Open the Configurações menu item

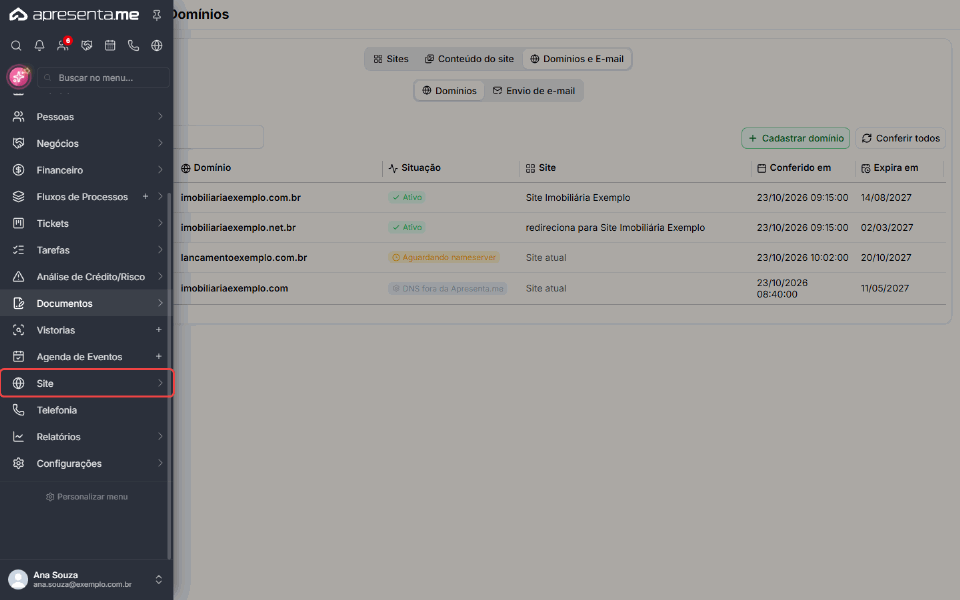pos(86,463)
